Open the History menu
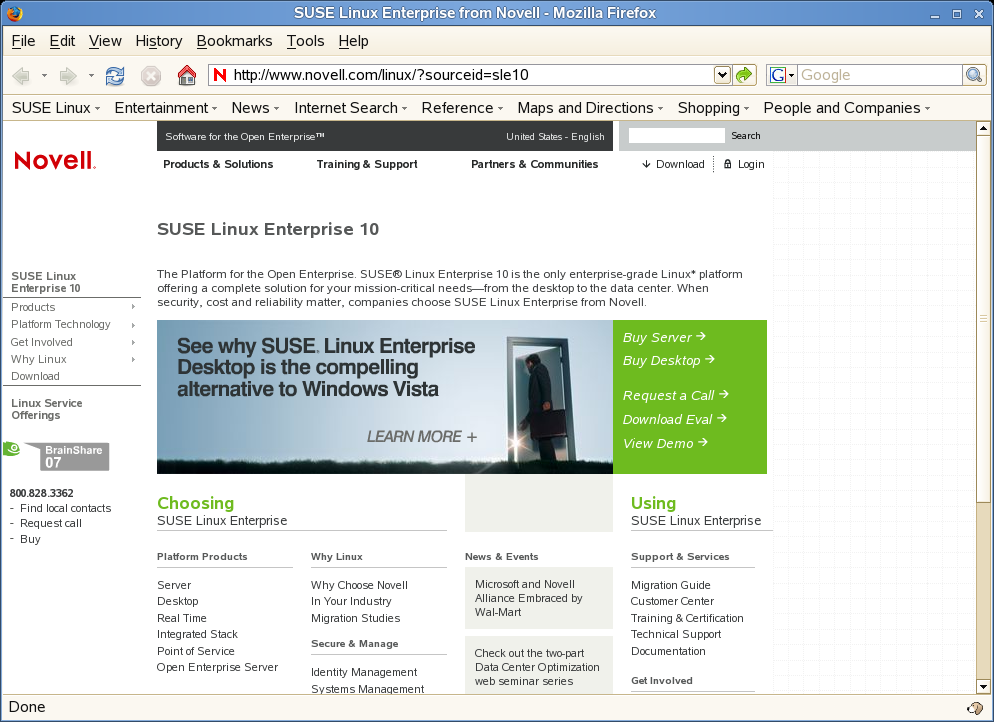Screen dimensions: 994x722 pyautogui.click(x=158, y=41)
